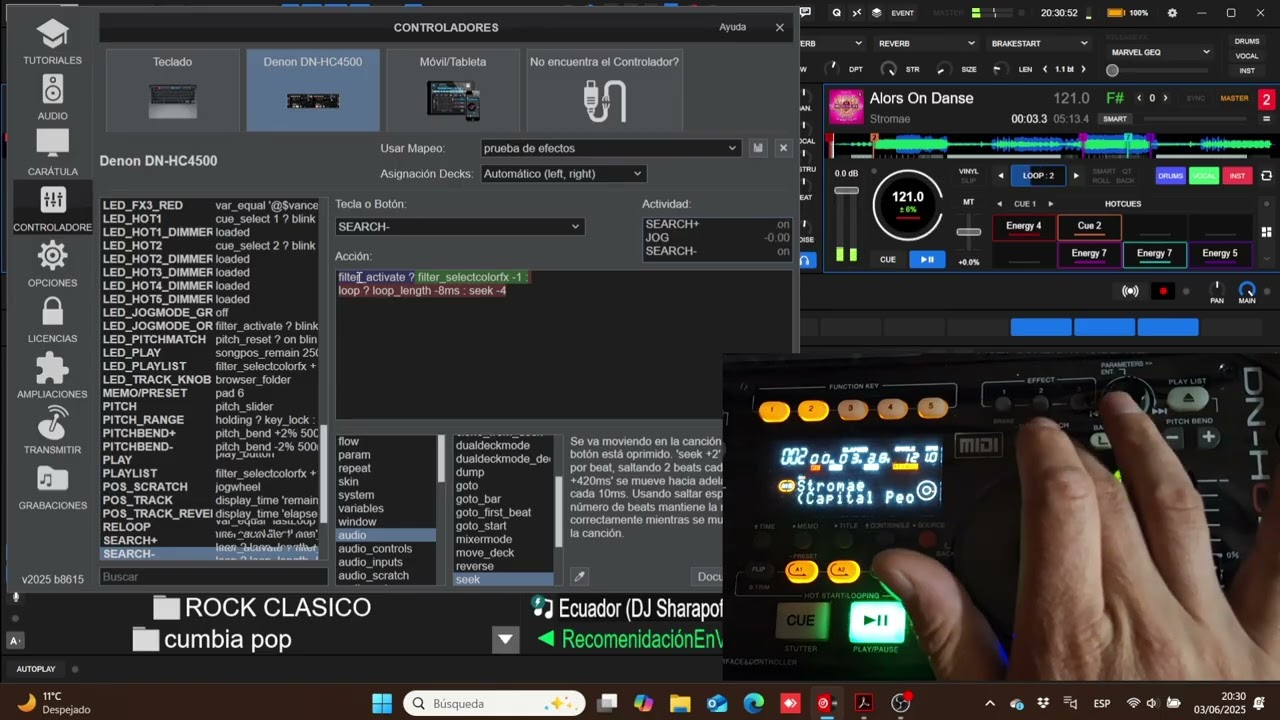Viewport: 1280px width, 720px height.
Task: Save the mapping with the floppy disk icon
Action: coord(758,148)
